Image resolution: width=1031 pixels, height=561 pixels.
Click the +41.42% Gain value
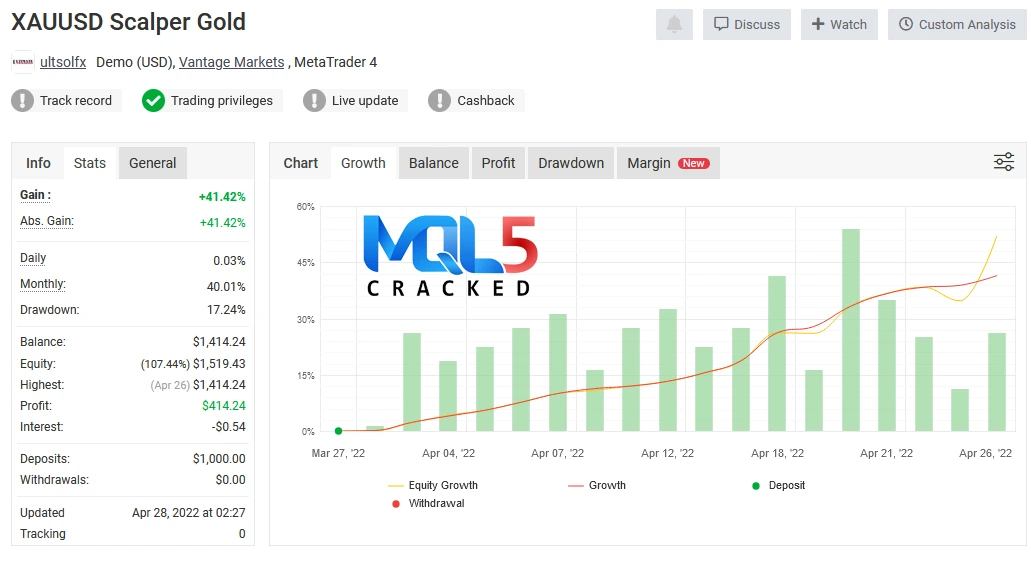[222, 197]
